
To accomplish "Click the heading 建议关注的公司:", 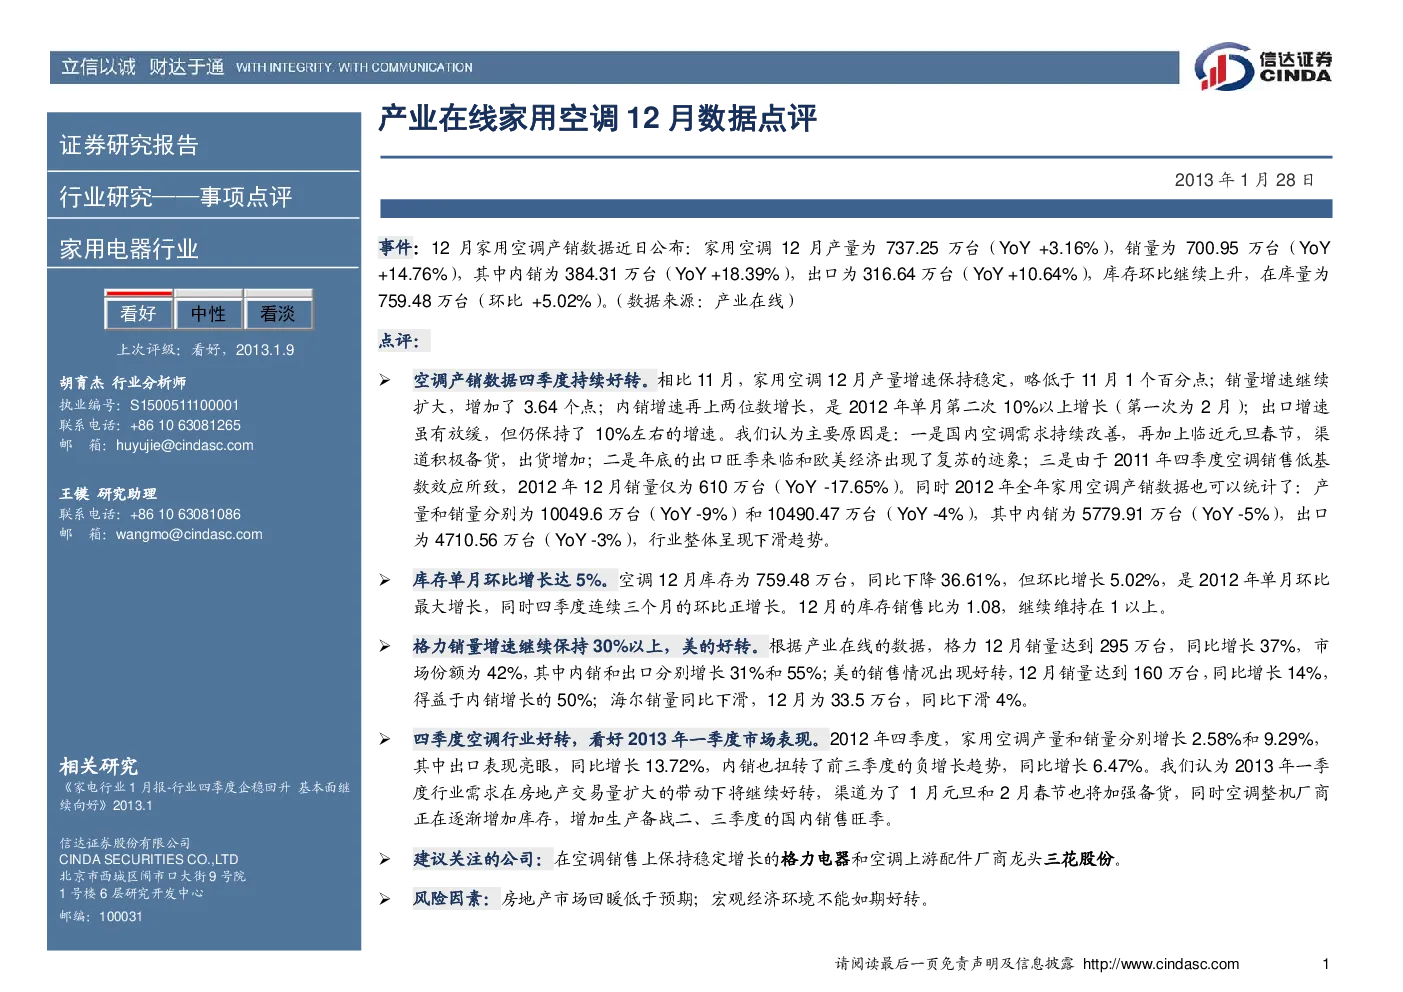I will click(480, 859).
